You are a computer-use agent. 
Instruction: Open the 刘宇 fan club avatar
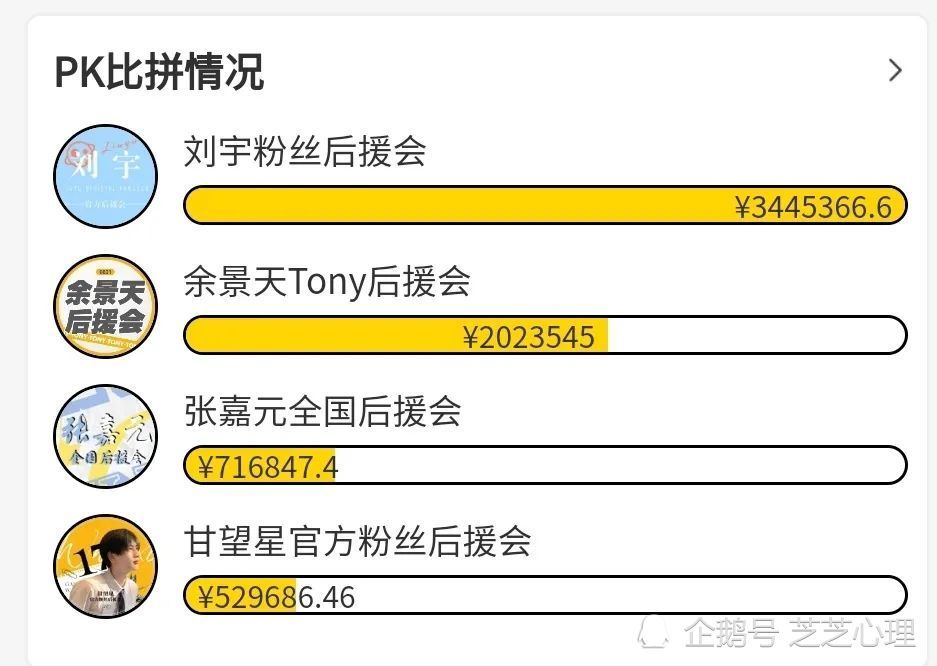[106, 176]
